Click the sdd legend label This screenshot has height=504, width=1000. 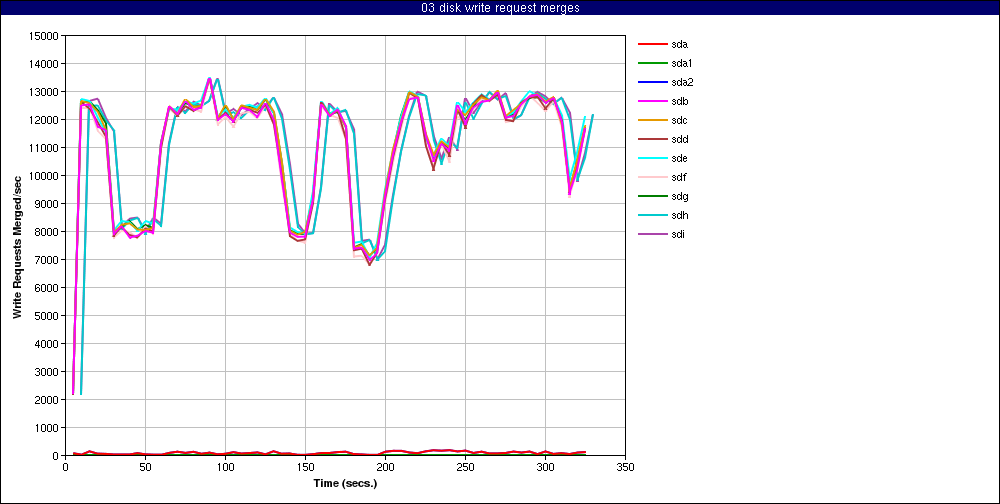point(679,140)
